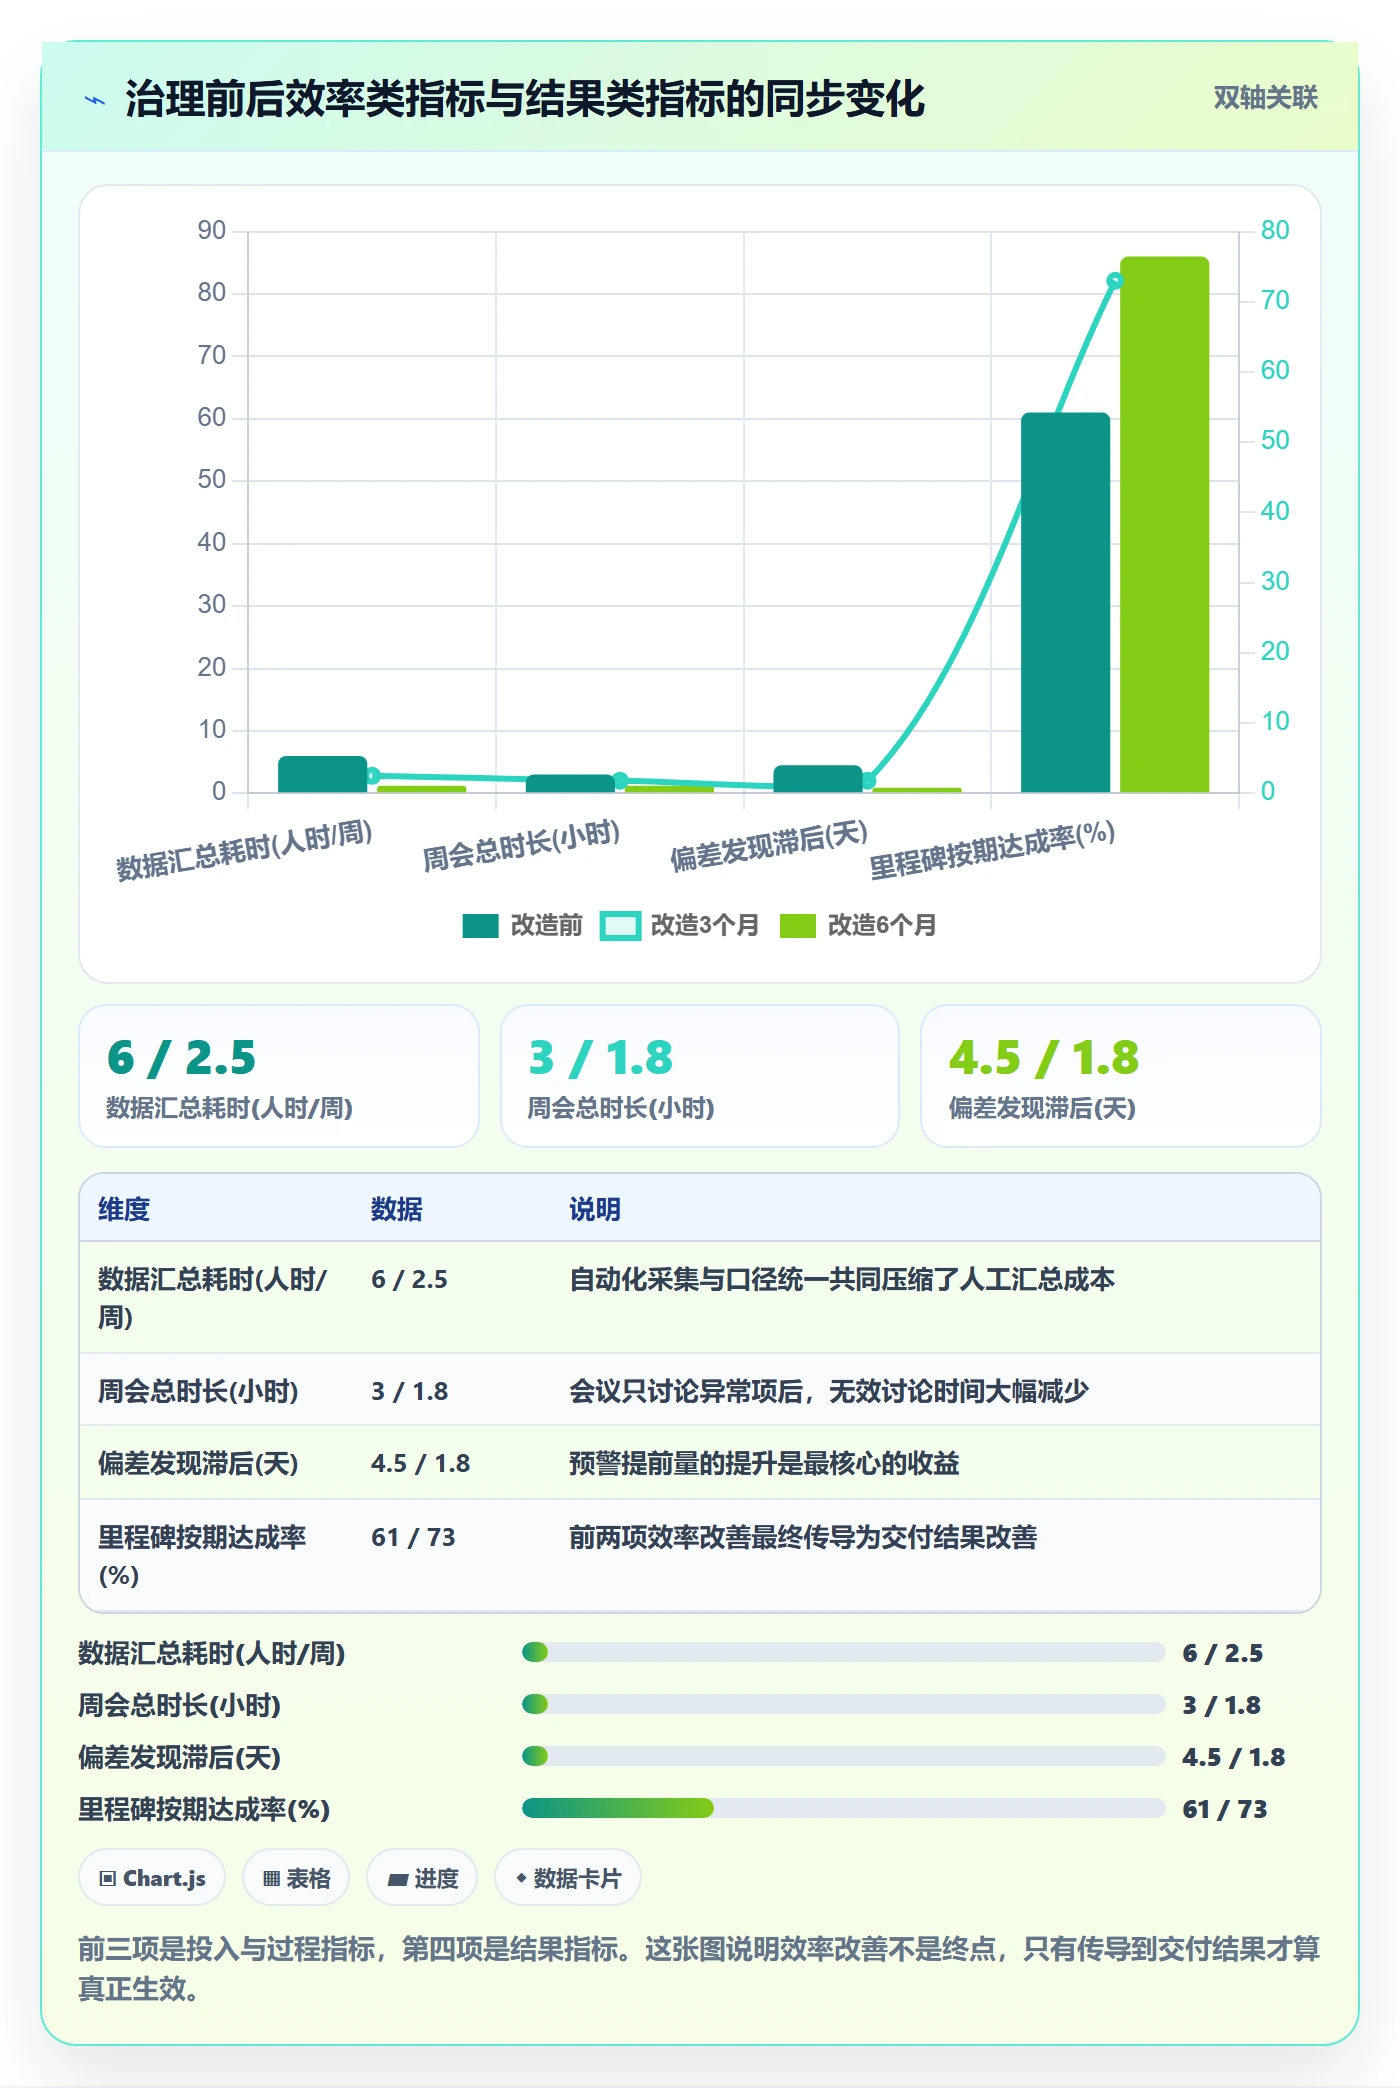This screenshot has width=1400, height=2088.
Task: Click the summary paragraph starting 前三项是投入
Action: tap(699, 1968)
